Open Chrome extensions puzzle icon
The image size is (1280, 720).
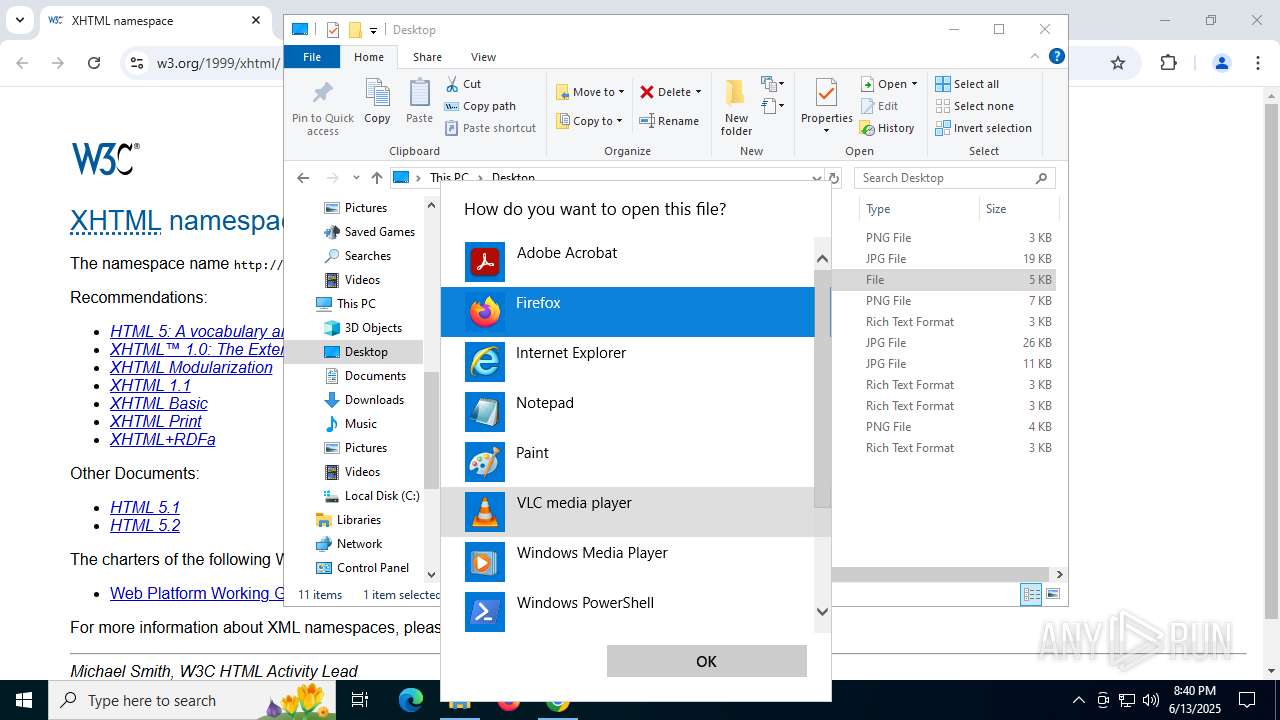pos(1168,63)
